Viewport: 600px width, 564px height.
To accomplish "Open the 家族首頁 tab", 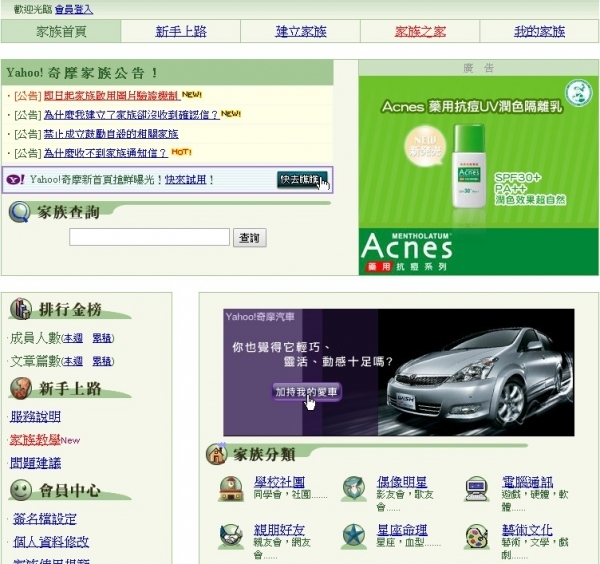I will coord(61,31).
